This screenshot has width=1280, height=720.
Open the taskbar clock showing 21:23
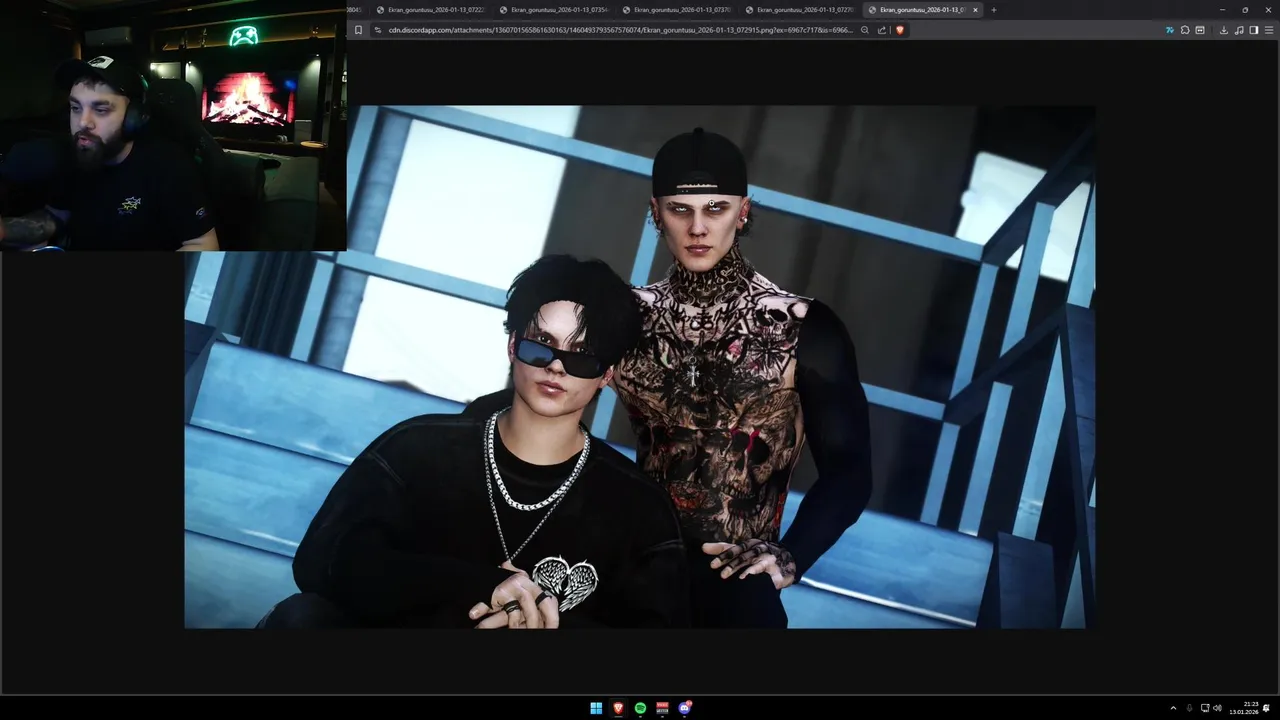point(1244,708)
